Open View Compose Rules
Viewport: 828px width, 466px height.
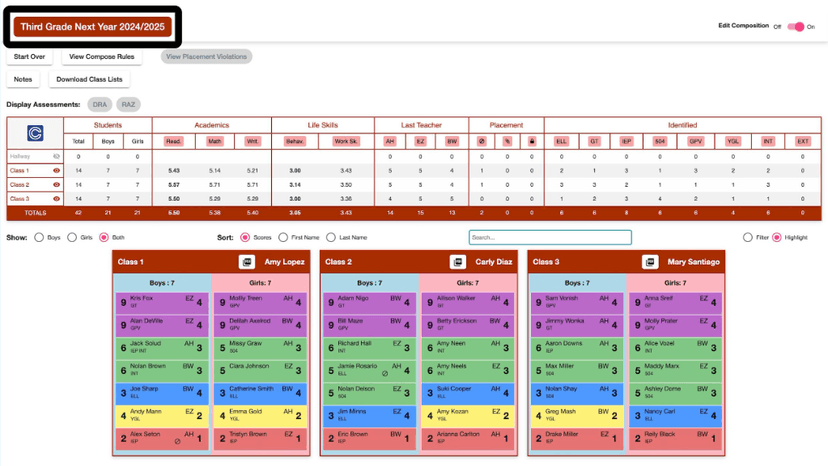(x=101, y=57)
